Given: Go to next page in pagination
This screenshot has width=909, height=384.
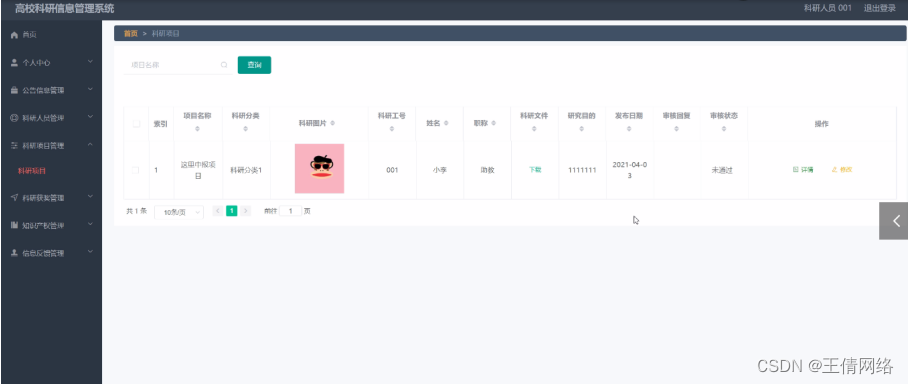Looking at the screenshot, I should coord(246,211).
